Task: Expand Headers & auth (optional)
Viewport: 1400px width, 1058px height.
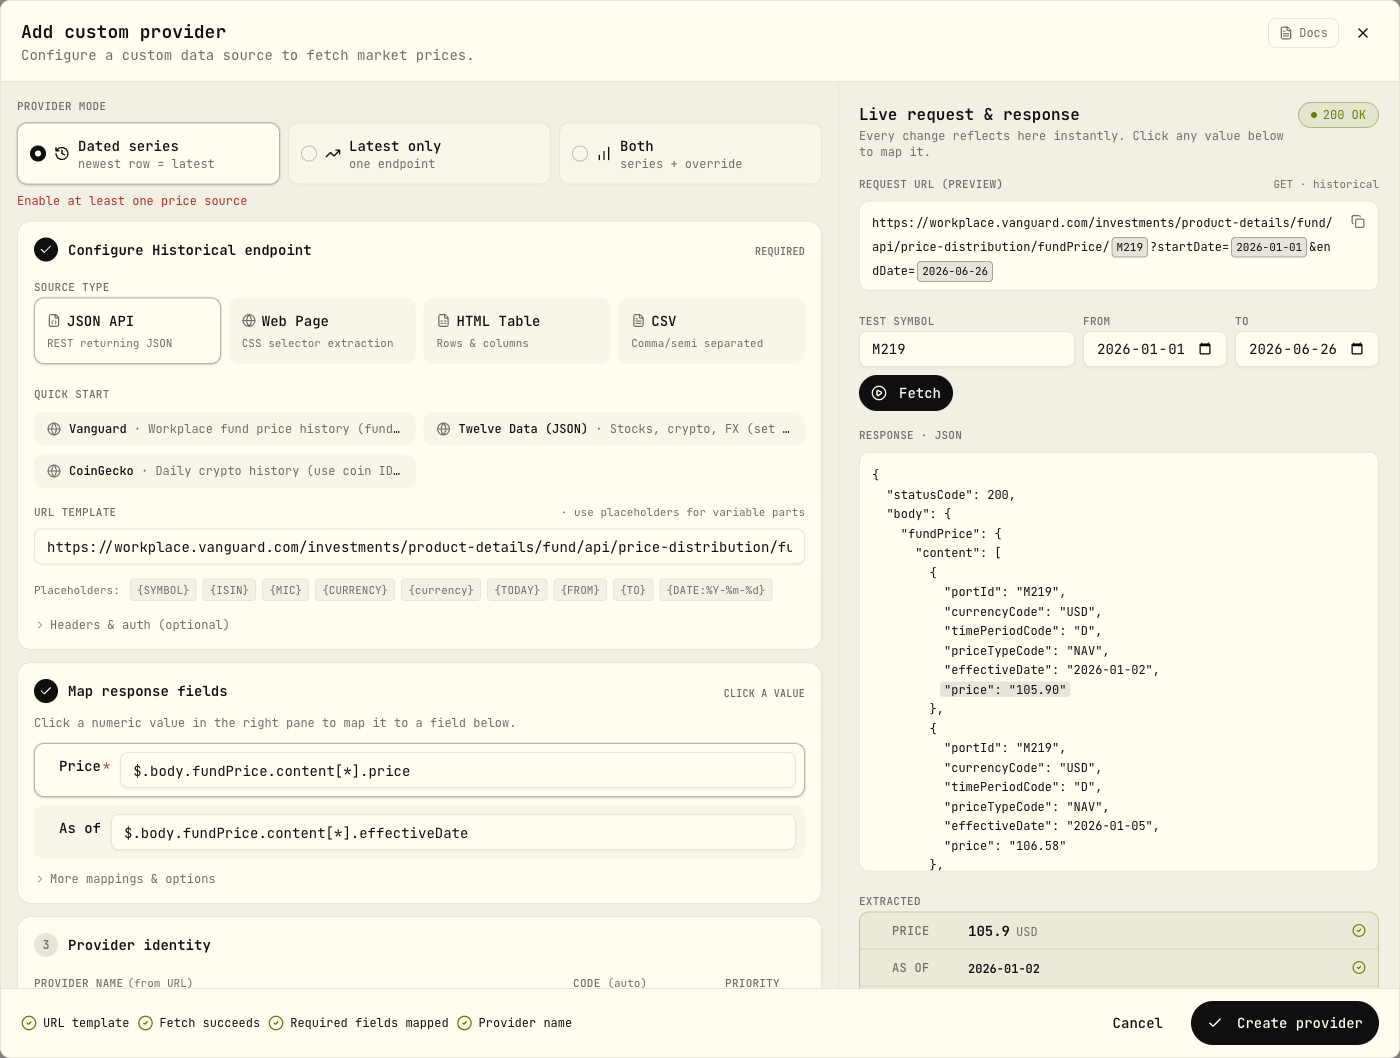Action: (133, 625)
